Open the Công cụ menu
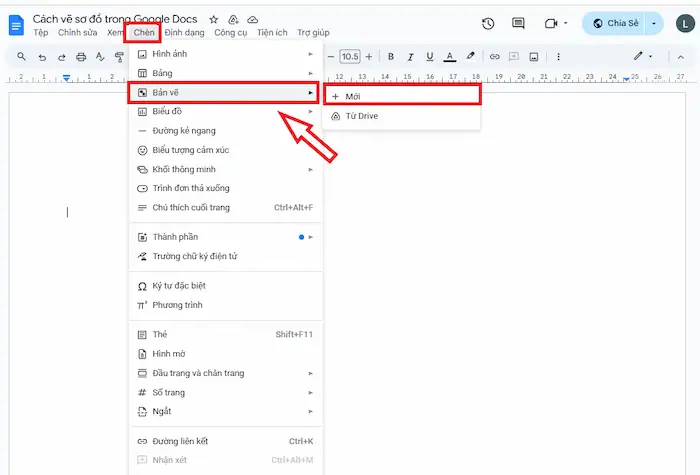 [230, 33]
